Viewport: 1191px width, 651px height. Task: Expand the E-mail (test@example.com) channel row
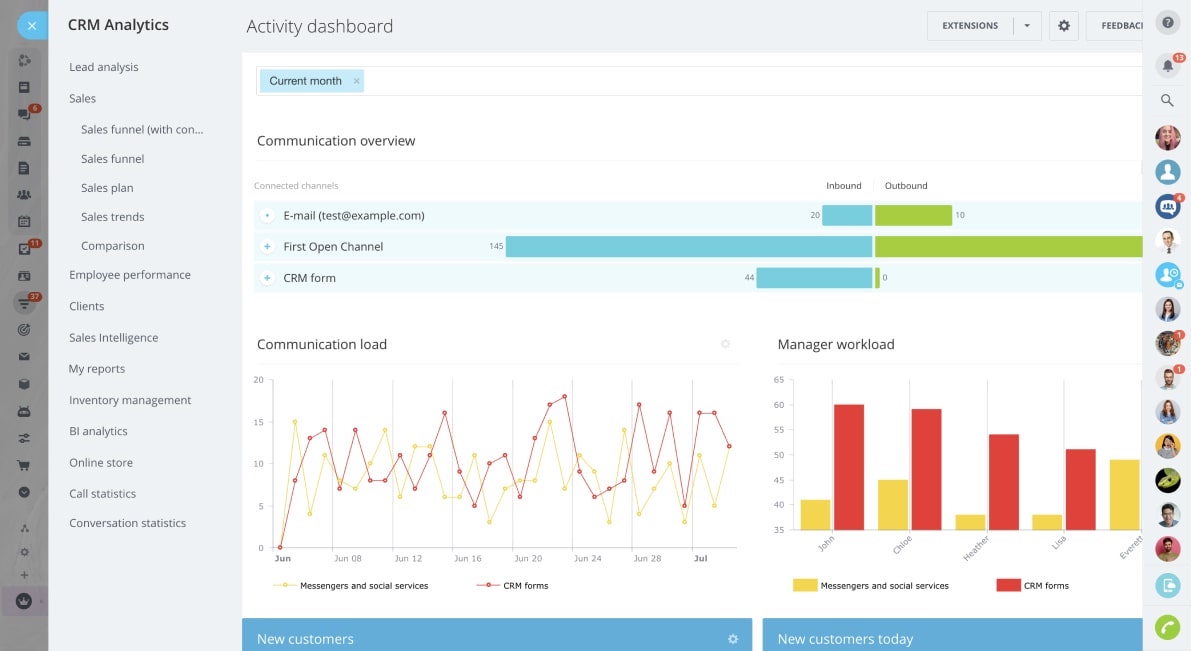(267, 215)
